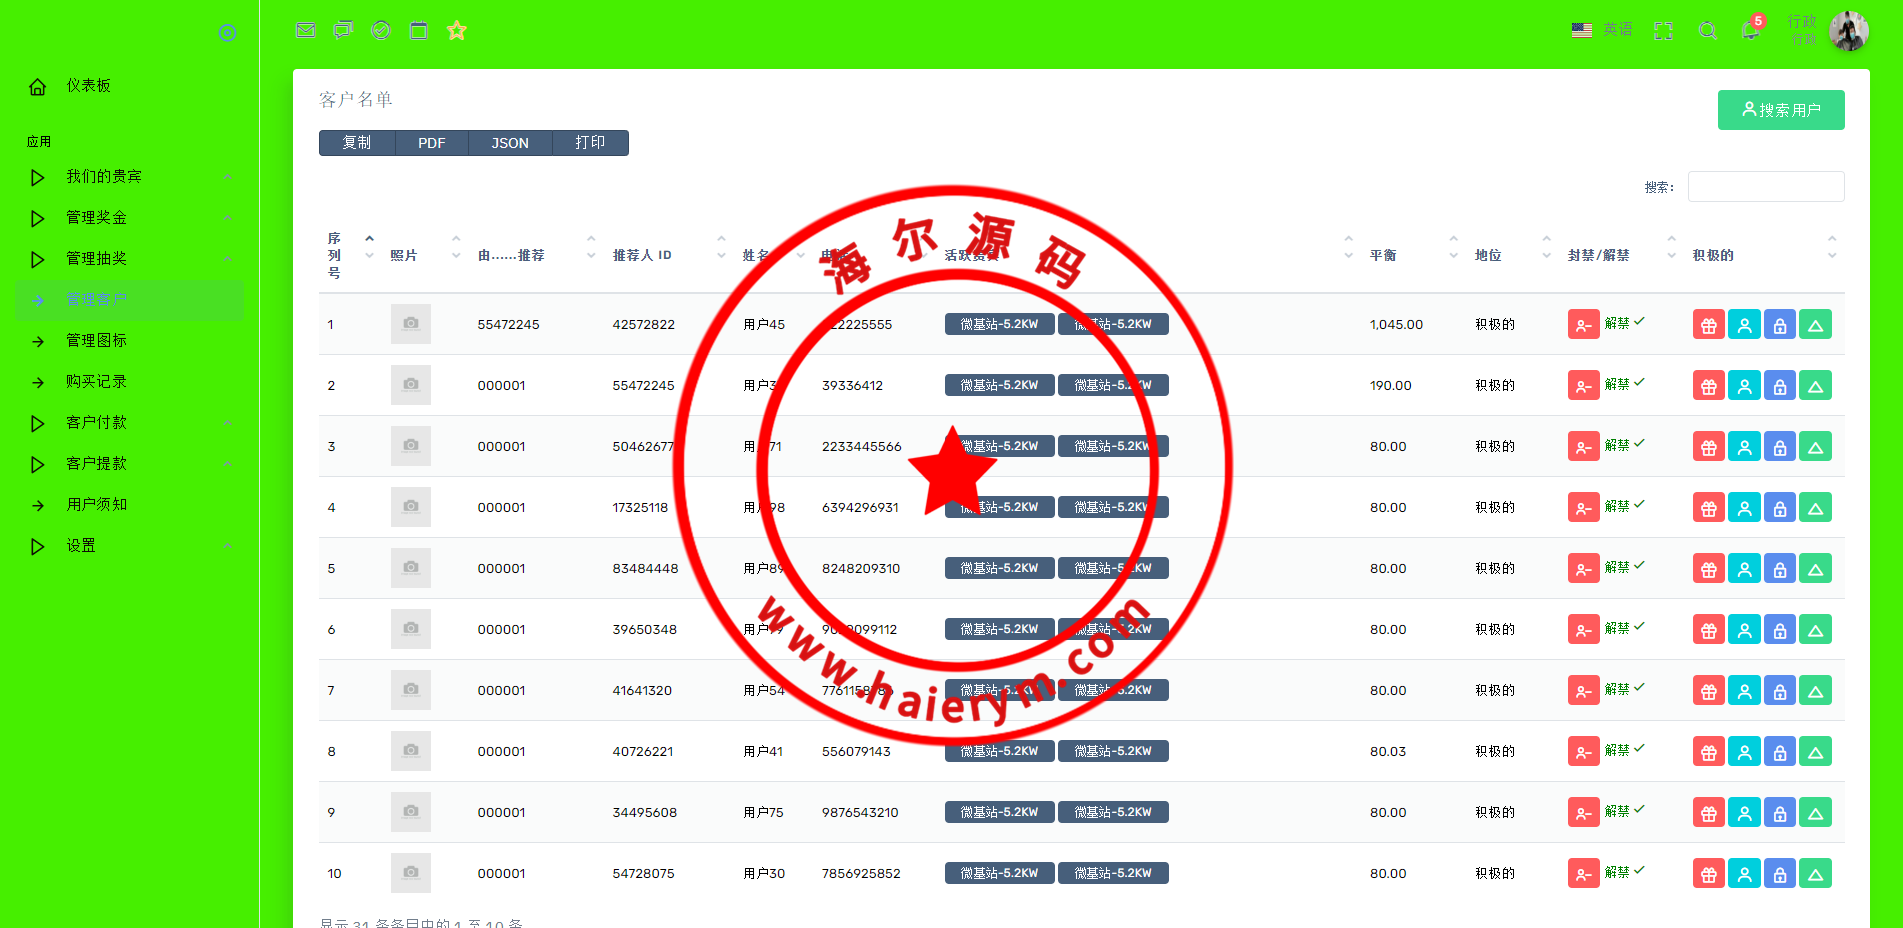The height and width of the screenshot is (928, 1903).
Task: Go to 仪表板 in the sidebar
Action: click(x=88, y=86)
